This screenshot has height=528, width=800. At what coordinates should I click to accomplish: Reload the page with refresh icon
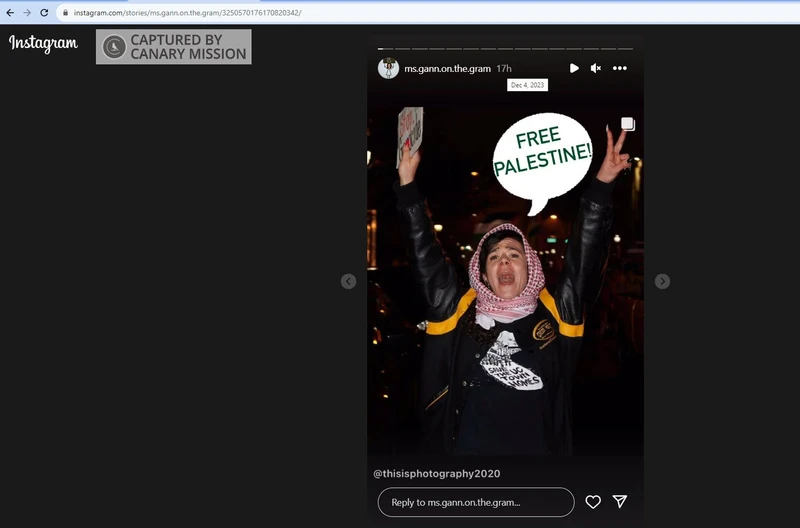click(44, 13)
